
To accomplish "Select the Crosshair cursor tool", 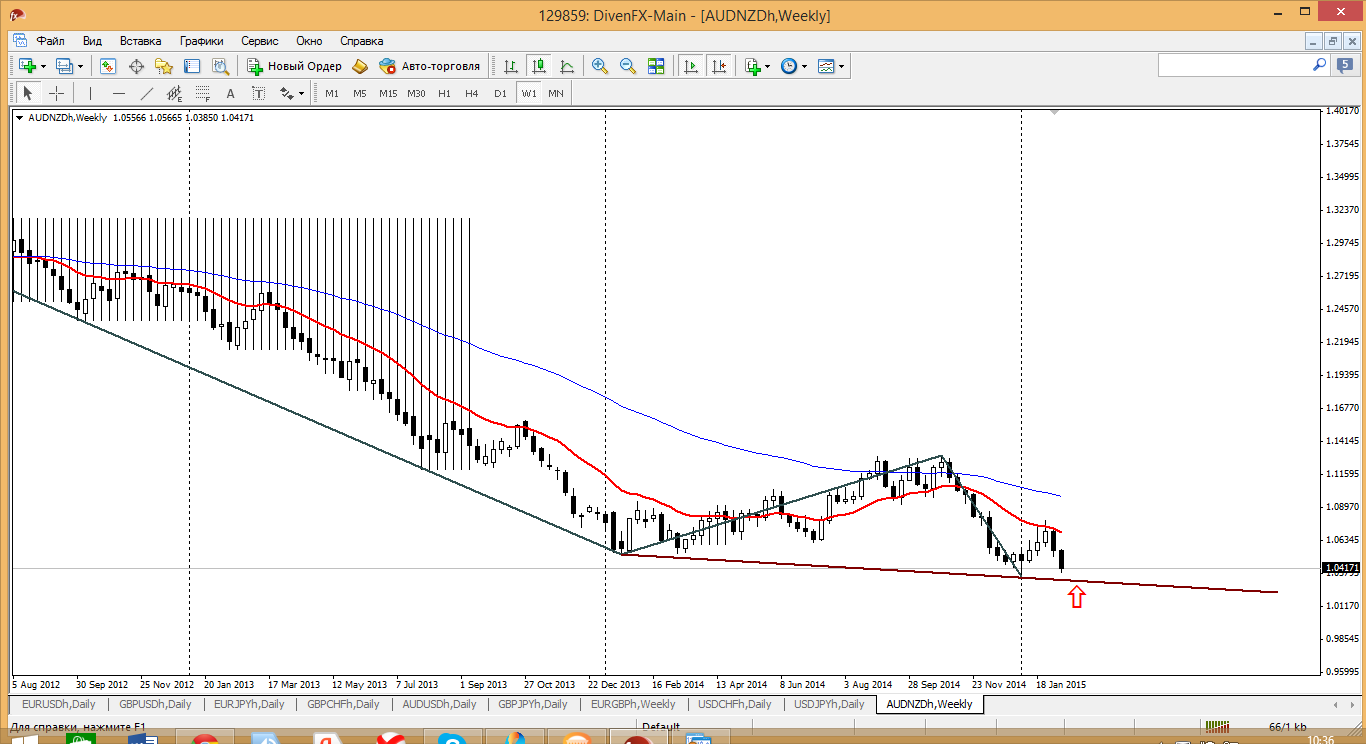I will pyautogui.click(x=57, y=93).
